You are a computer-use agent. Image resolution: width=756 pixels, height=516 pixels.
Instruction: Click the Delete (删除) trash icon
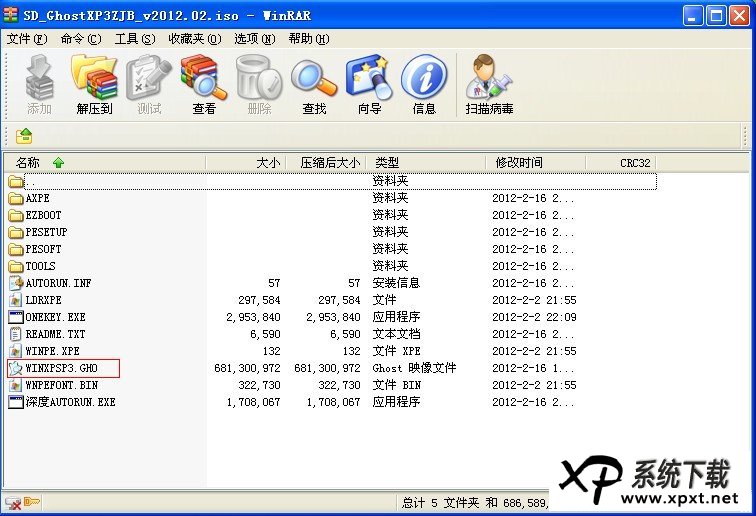coord(259,85)
